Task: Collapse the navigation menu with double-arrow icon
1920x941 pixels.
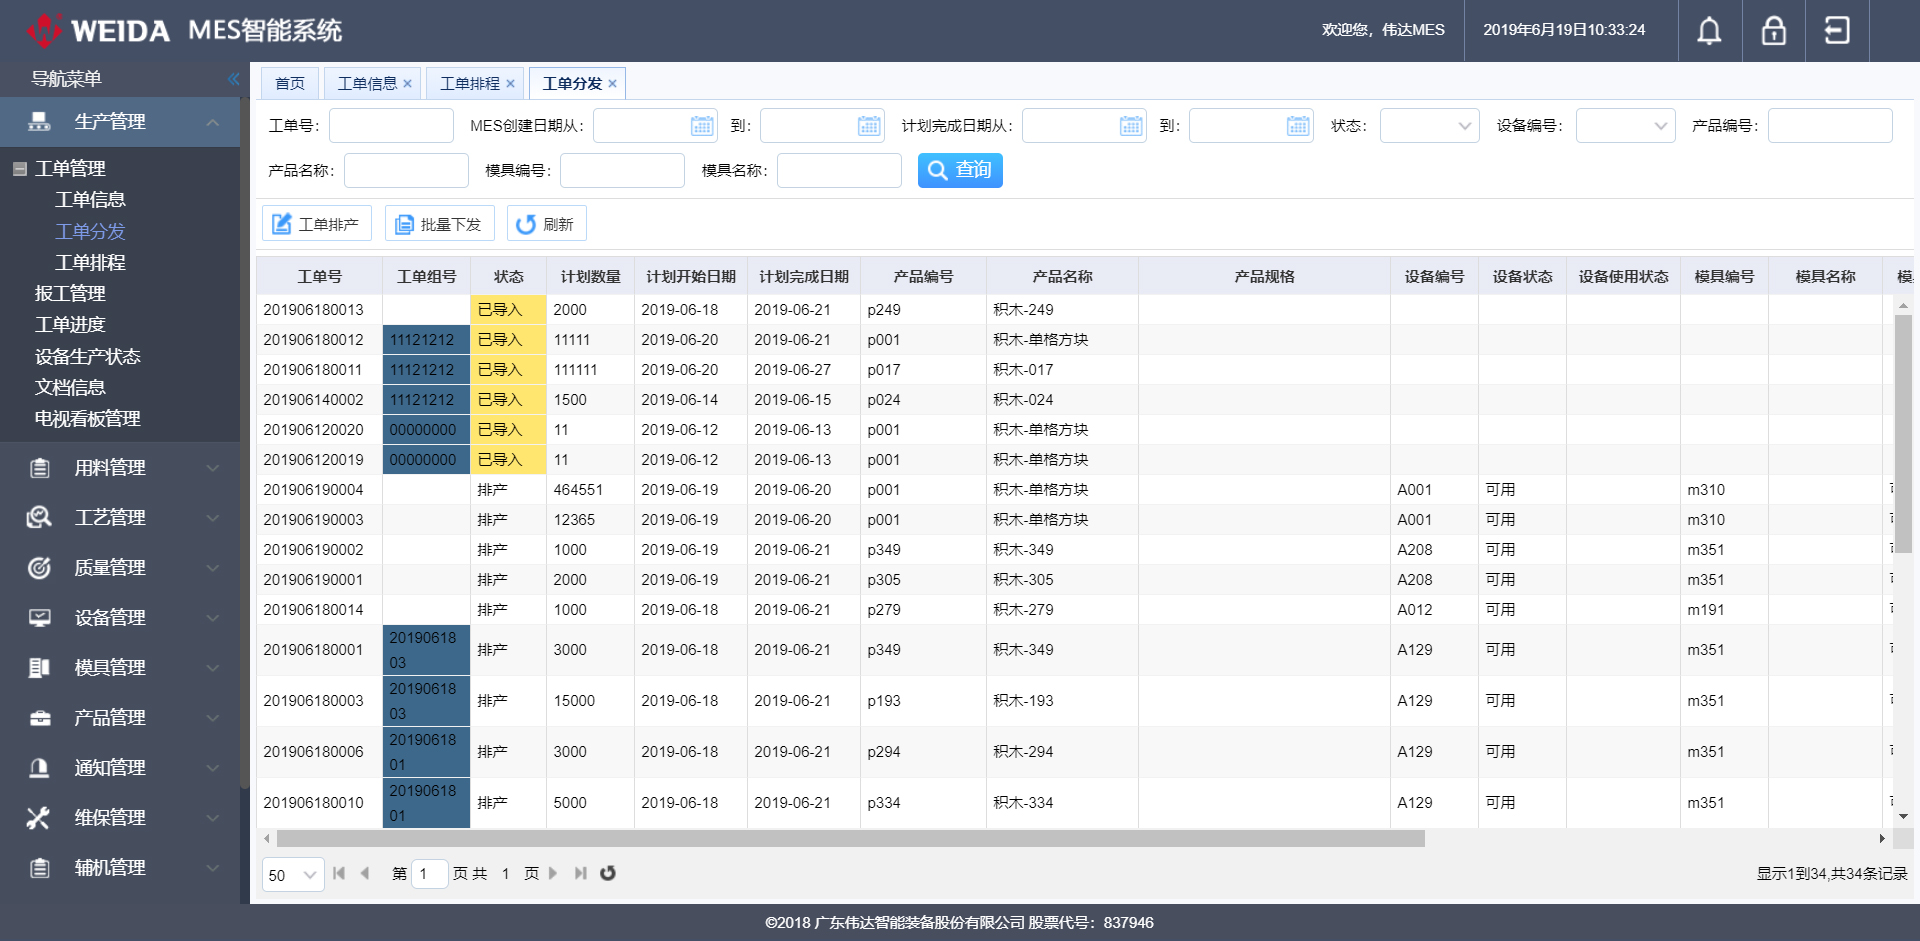Action: pos(233,79)
